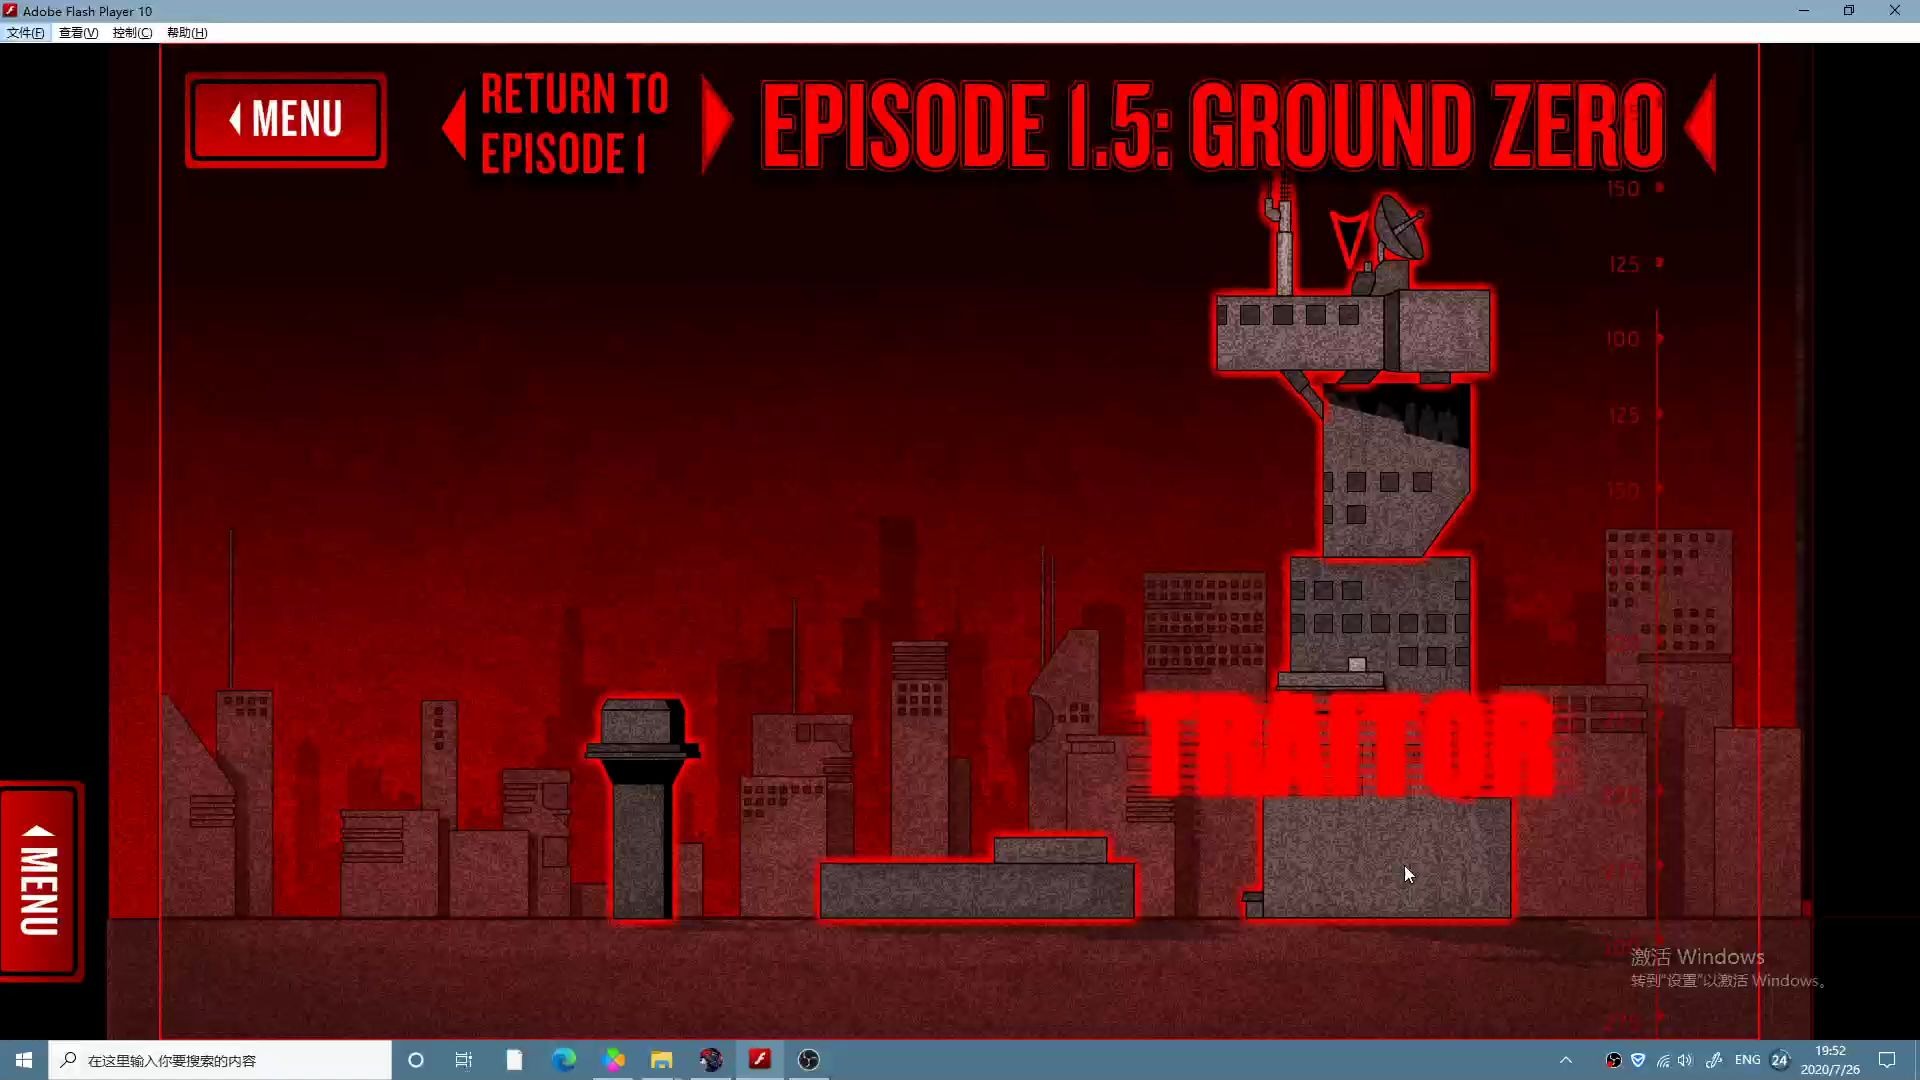
Task: Select the middle angled section of tower
Action: 1396,470
